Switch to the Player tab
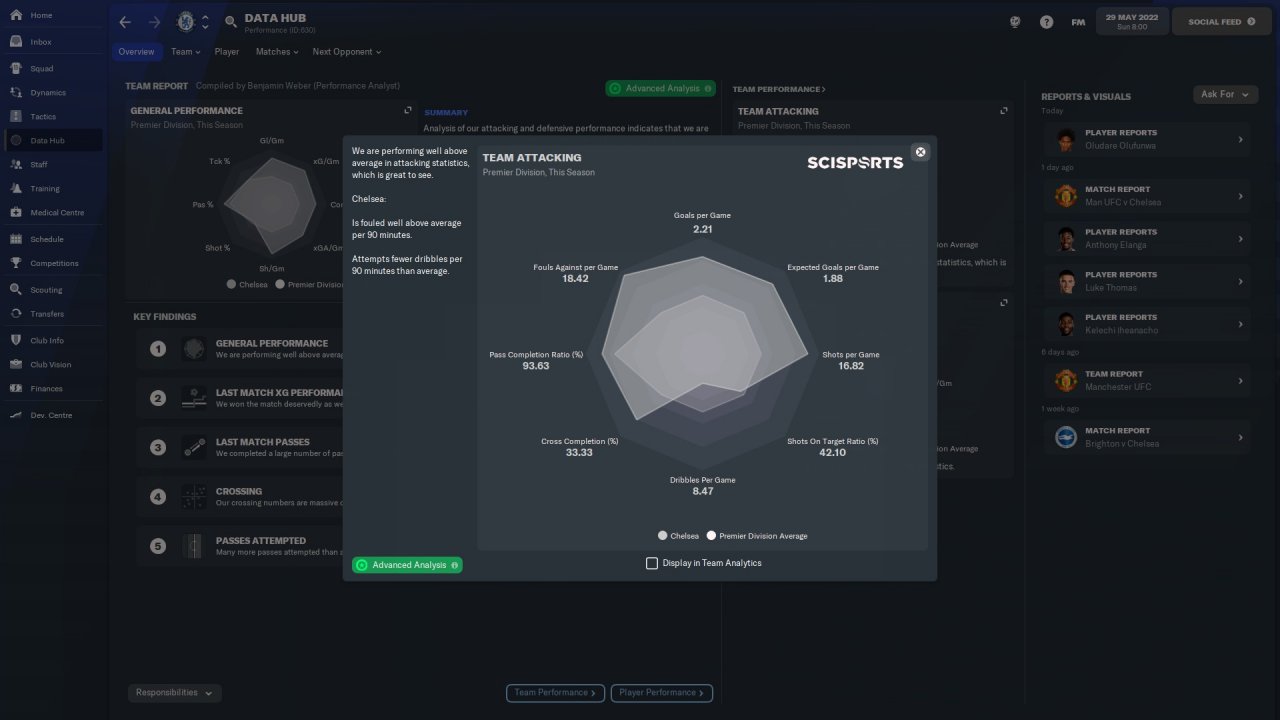 [227, 52]
